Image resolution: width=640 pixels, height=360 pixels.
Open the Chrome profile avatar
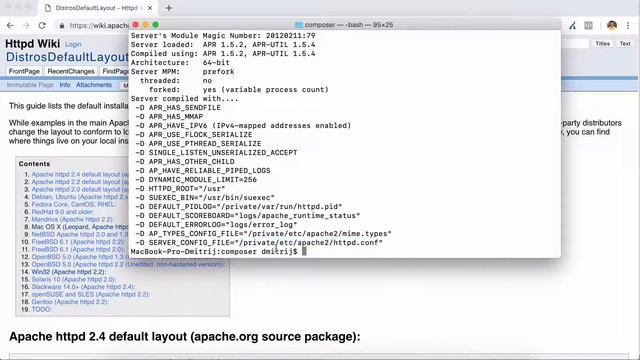click(611, 25)
